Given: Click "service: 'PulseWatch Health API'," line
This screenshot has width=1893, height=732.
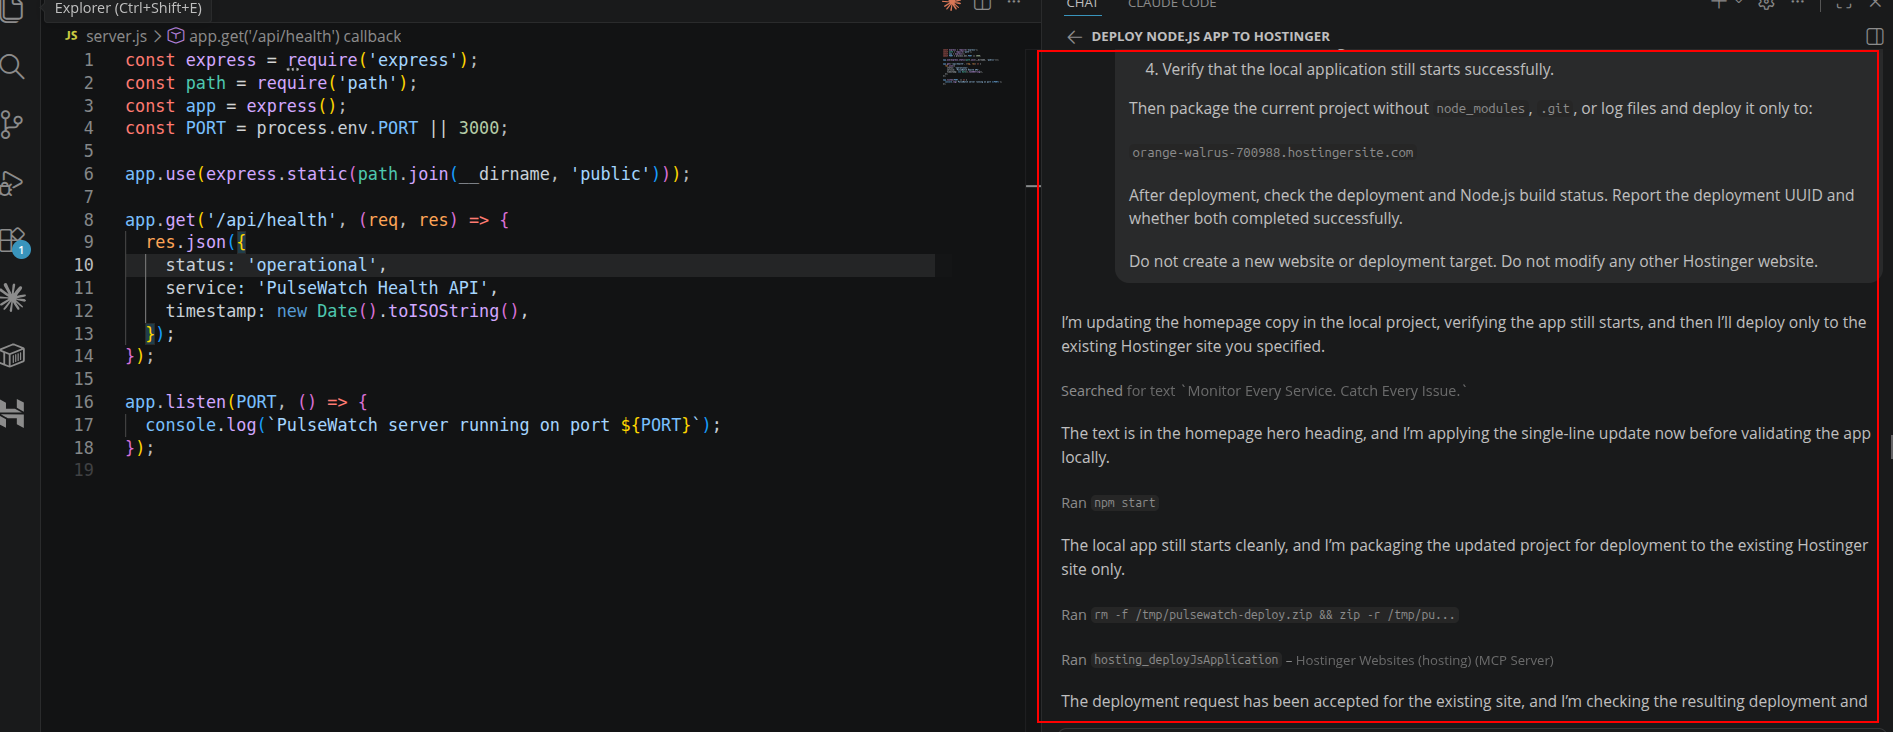Looking at the screenshot, I should pos(331,288).
